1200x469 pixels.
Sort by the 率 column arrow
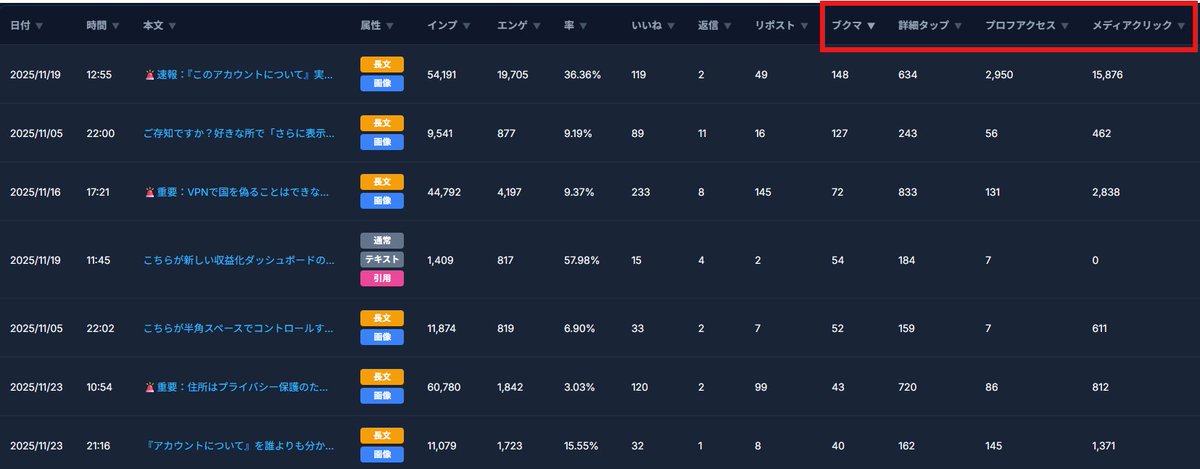[x=583, y=25]
